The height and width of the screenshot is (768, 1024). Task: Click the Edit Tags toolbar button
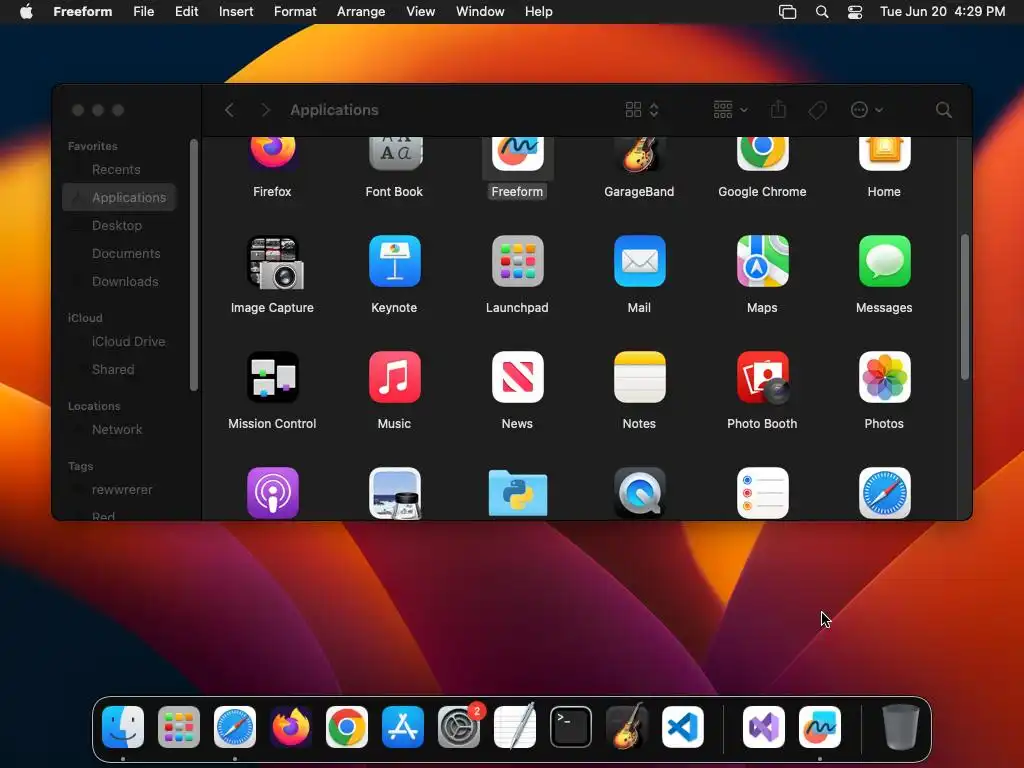click(x=817, y=110)
